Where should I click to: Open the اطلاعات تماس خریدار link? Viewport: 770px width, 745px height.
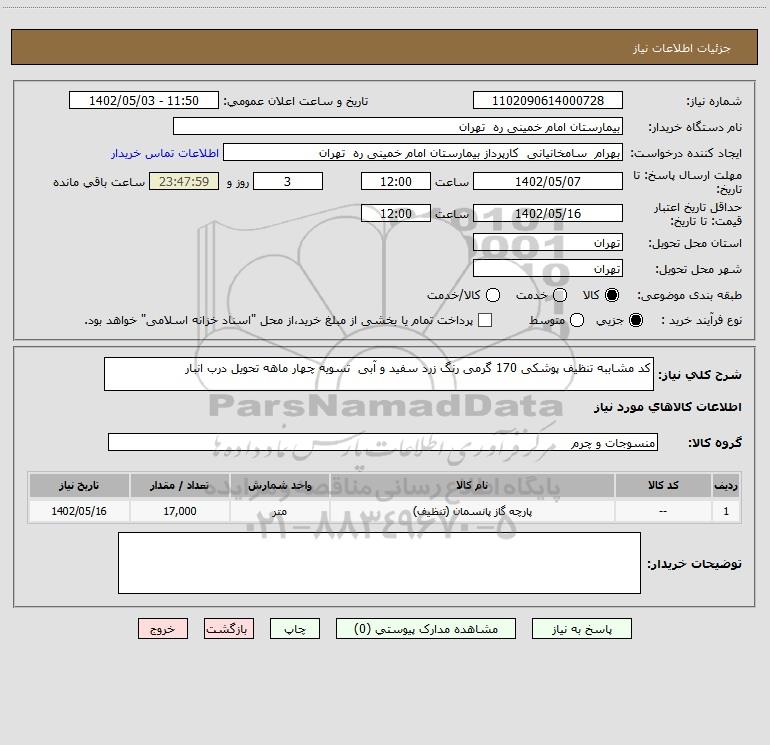(165, 153)
